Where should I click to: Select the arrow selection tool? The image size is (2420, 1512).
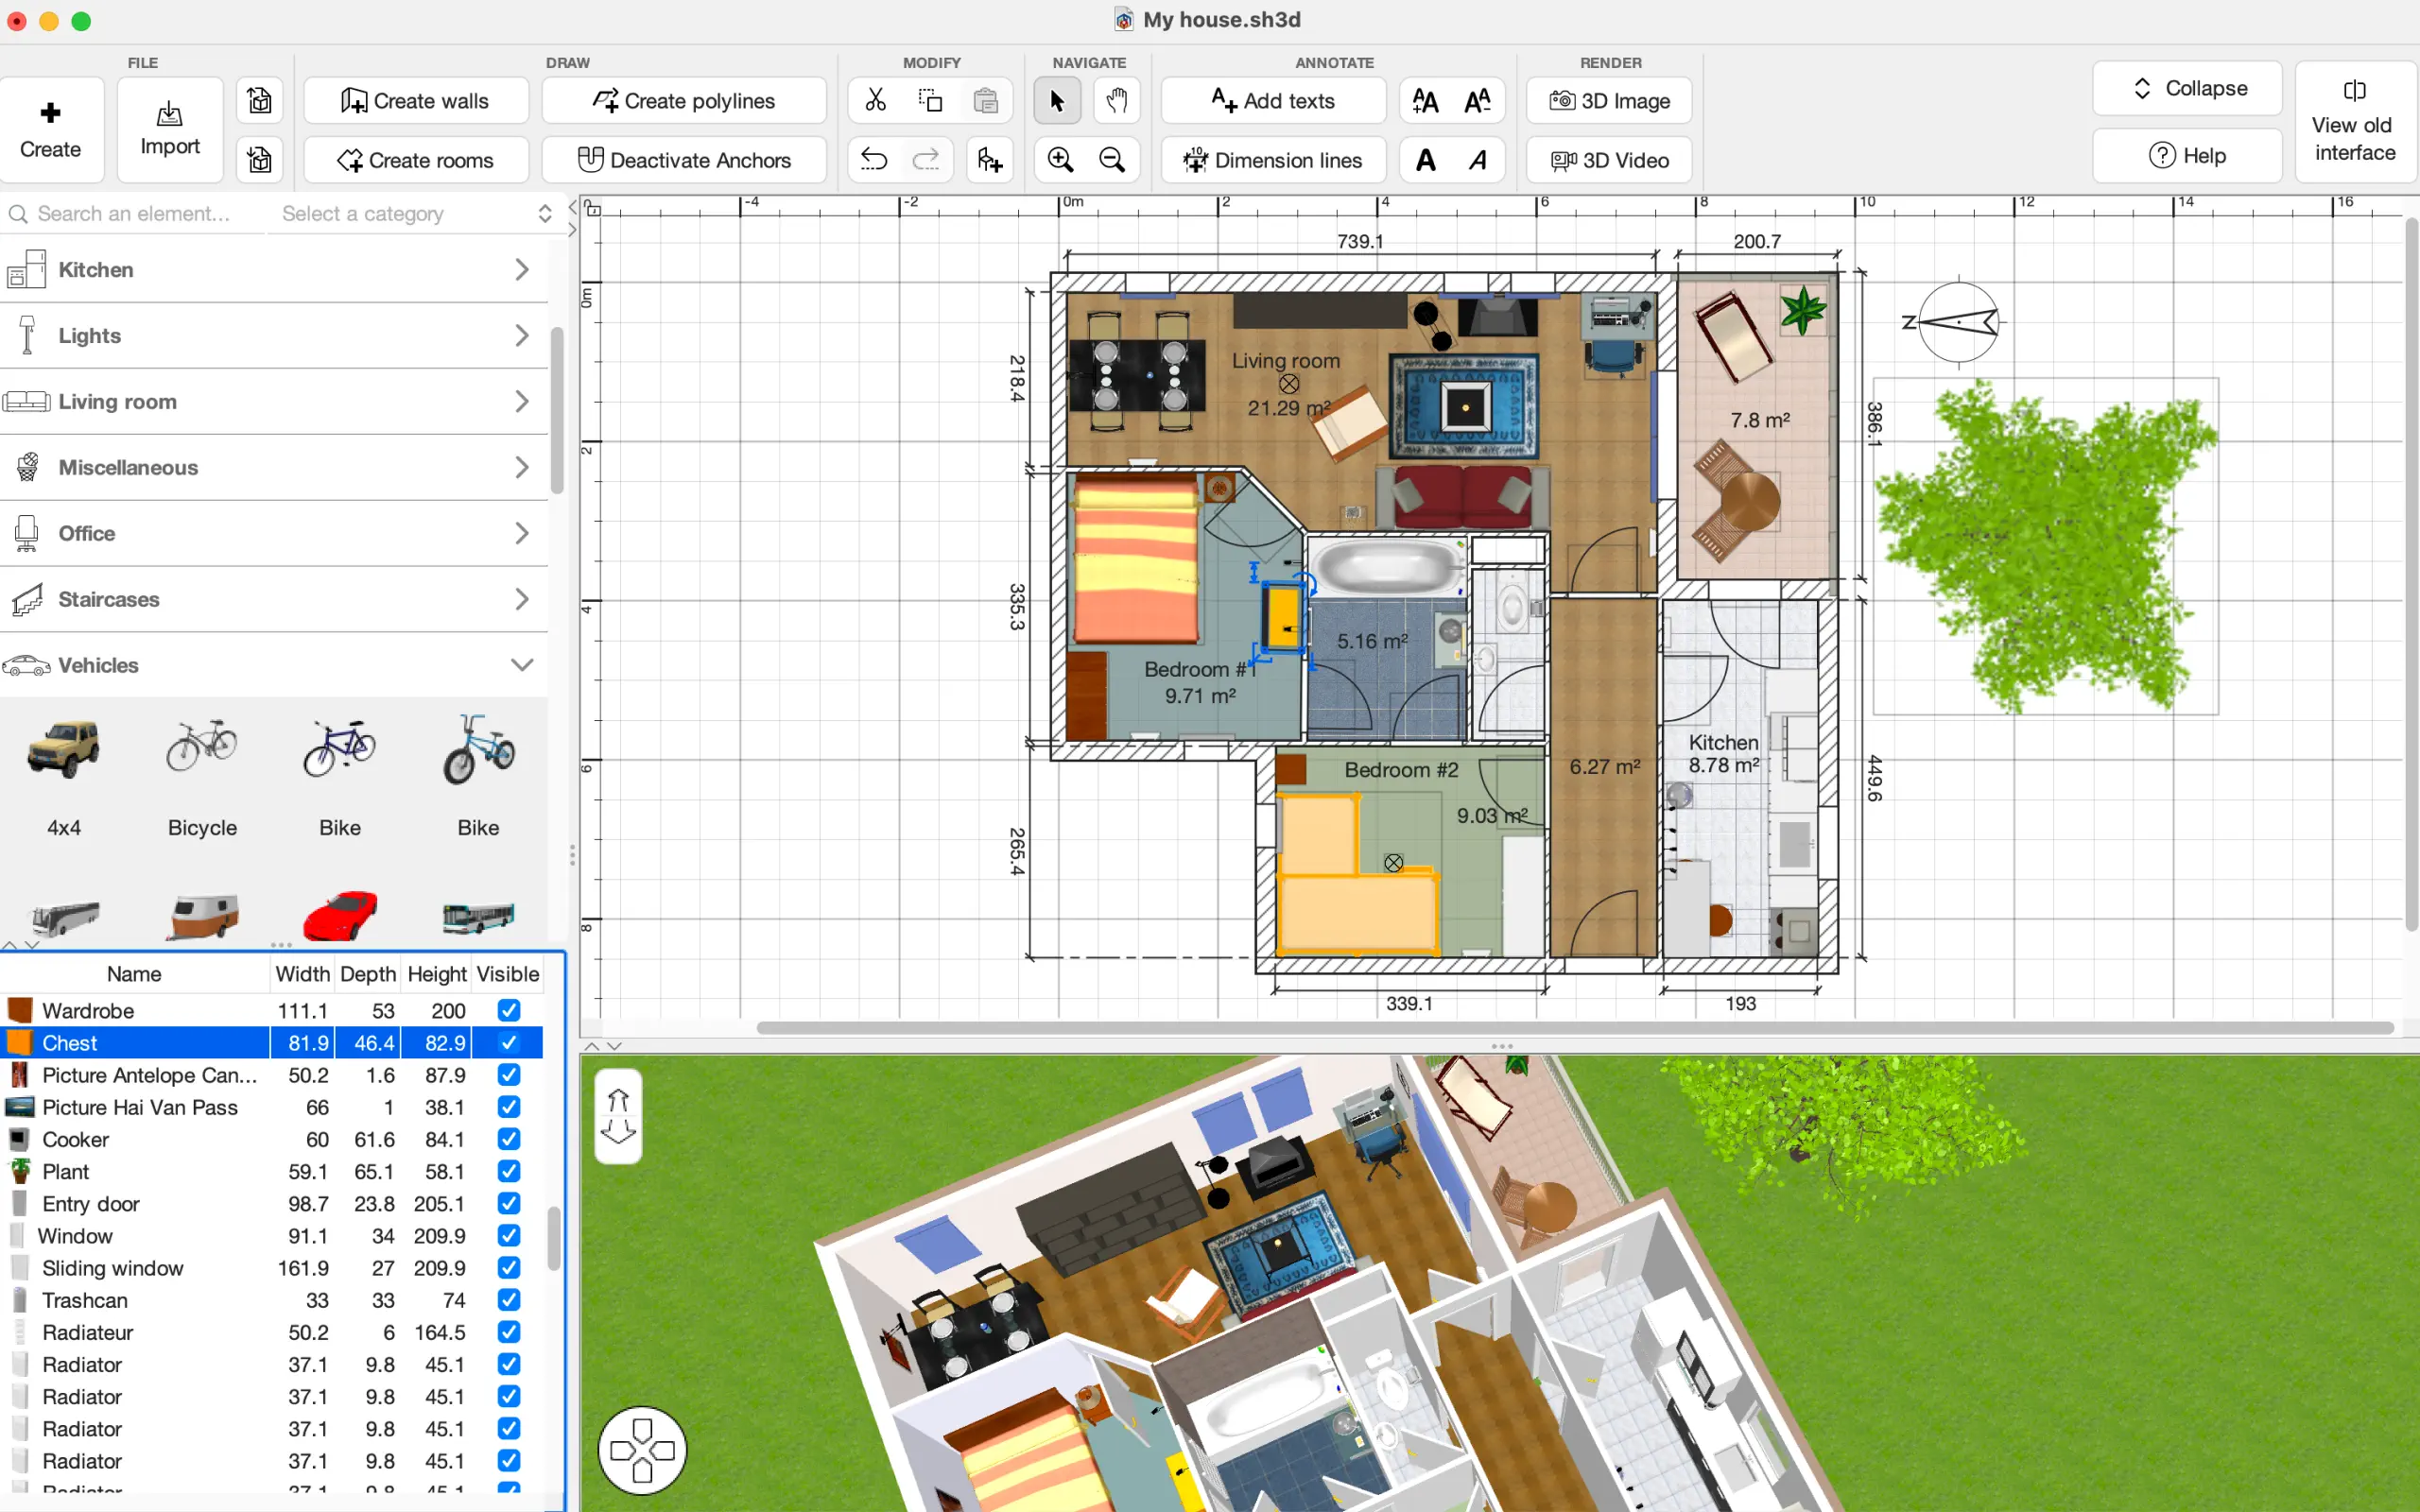pyautogui.click(x=1057, y=100)
